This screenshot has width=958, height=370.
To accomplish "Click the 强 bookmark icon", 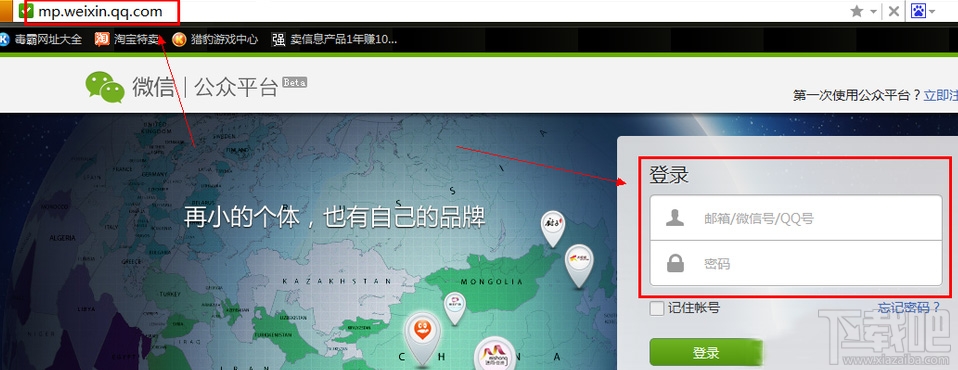I will (x=279, y=40).
